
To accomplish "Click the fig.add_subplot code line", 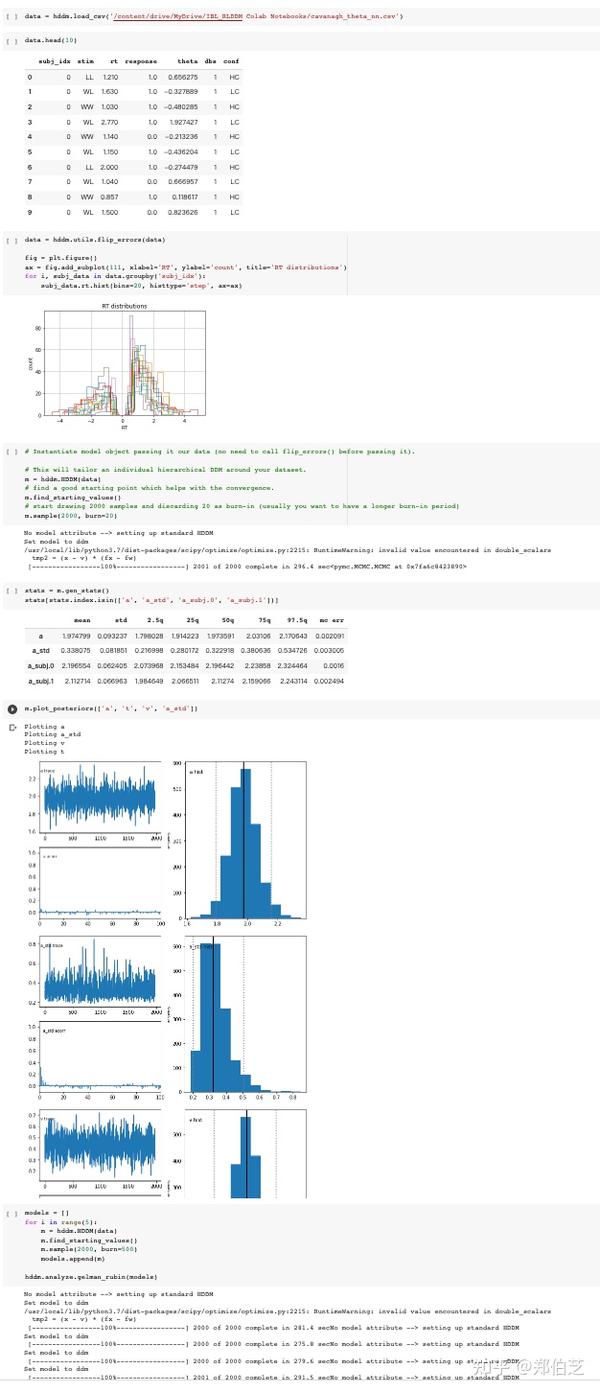I will (186, 268).
